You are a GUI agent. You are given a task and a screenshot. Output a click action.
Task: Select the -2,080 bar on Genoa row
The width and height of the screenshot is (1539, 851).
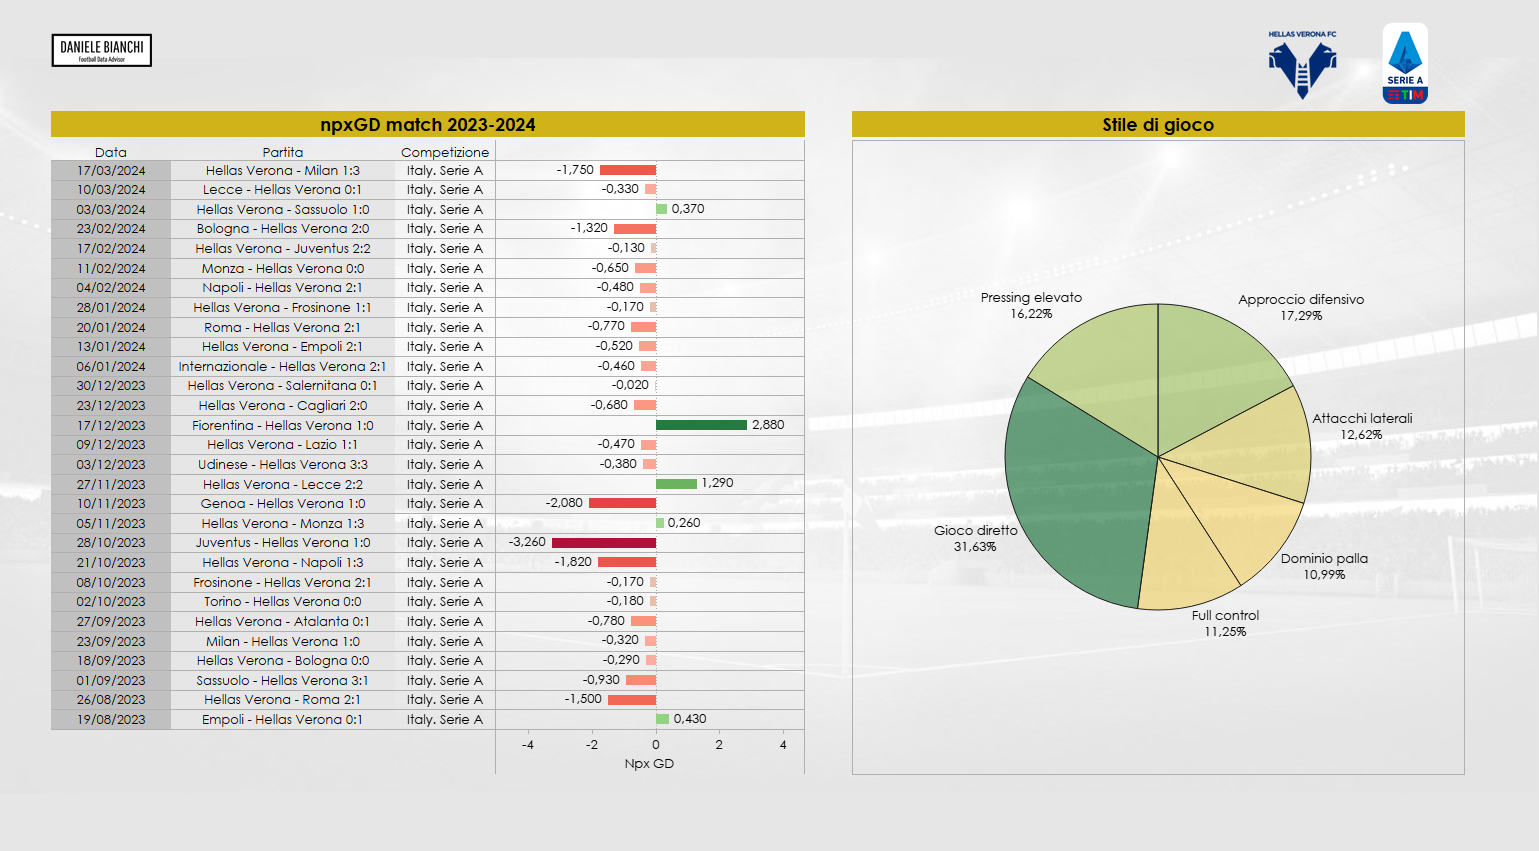point(622,503)
